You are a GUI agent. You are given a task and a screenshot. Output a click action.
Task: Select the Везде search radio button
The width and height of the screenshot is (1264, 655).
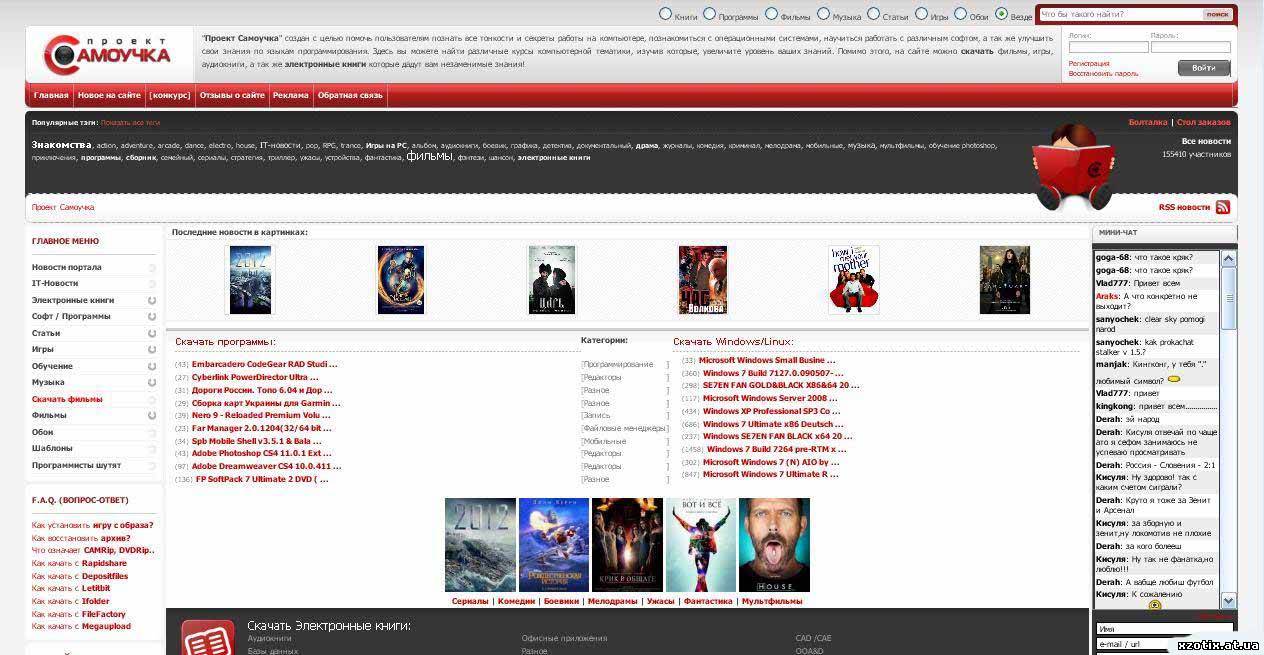tap(1001, 14)
